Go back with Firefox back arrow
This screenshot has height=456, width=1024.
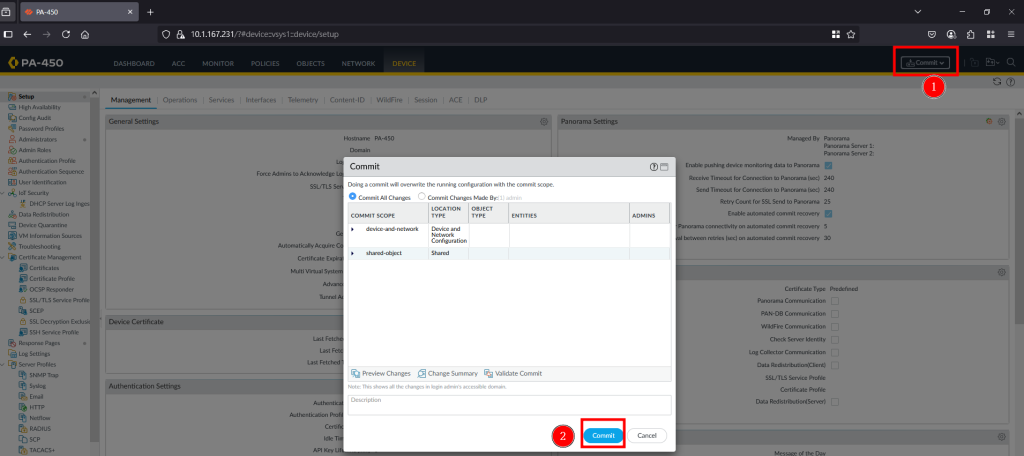(x=27, y=34)
